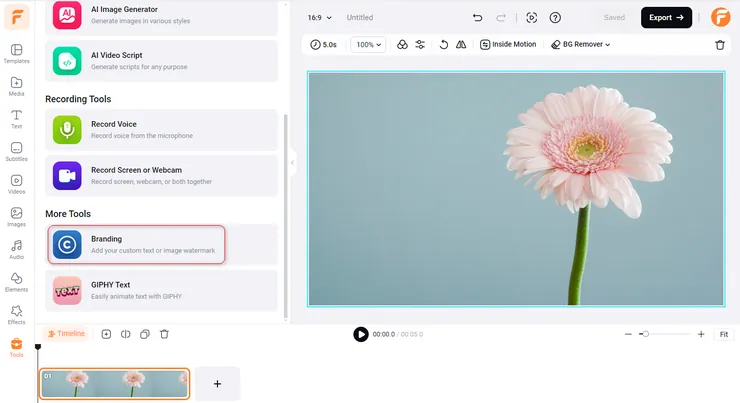Click the flip mirror icon

point(461,45)
